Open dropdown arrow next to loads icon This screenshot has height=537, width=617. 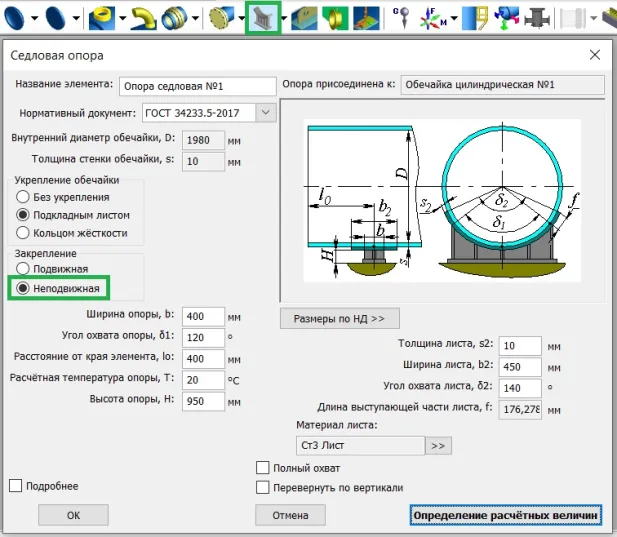(x=453, y=17)
